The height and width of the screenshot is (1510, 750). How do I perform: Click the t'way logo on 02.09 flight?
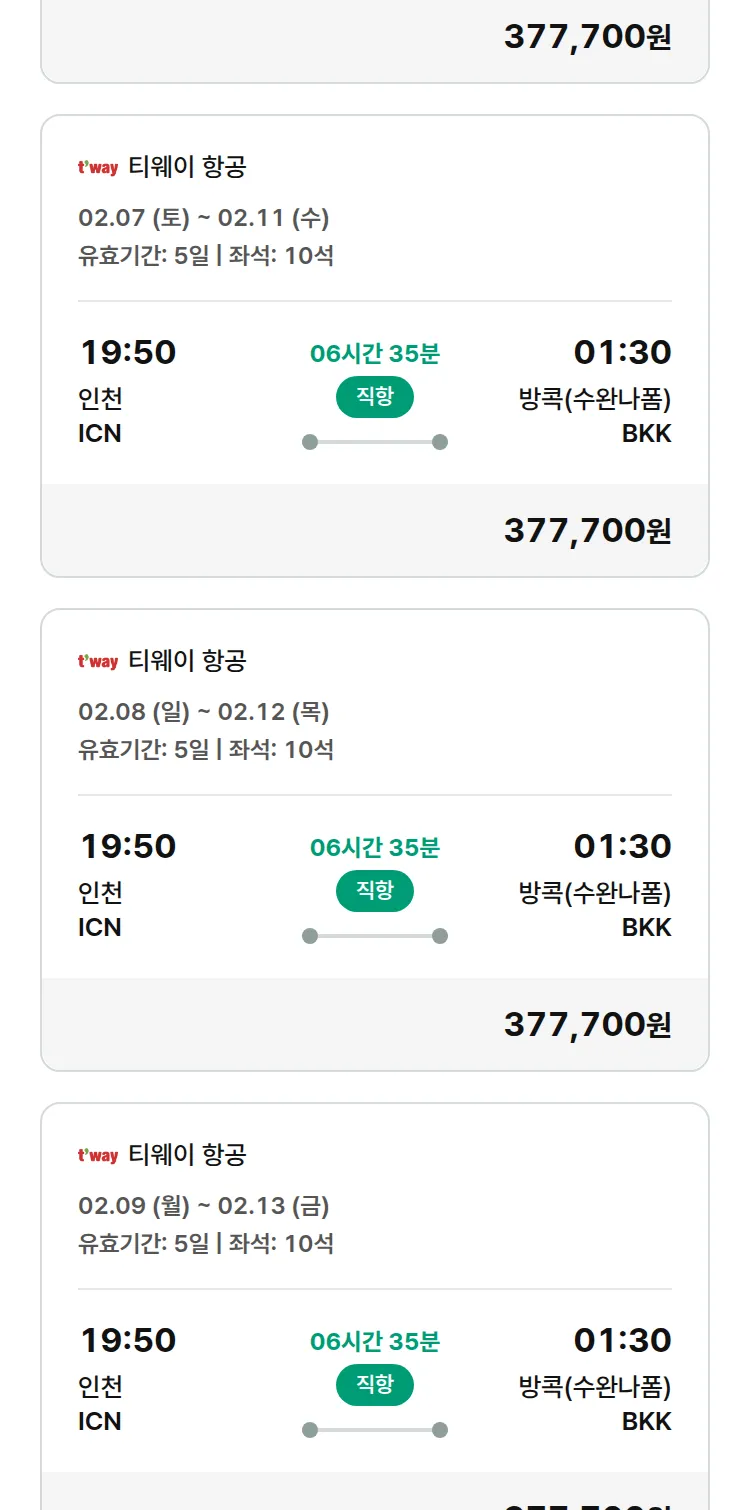tap(98, 1156)
